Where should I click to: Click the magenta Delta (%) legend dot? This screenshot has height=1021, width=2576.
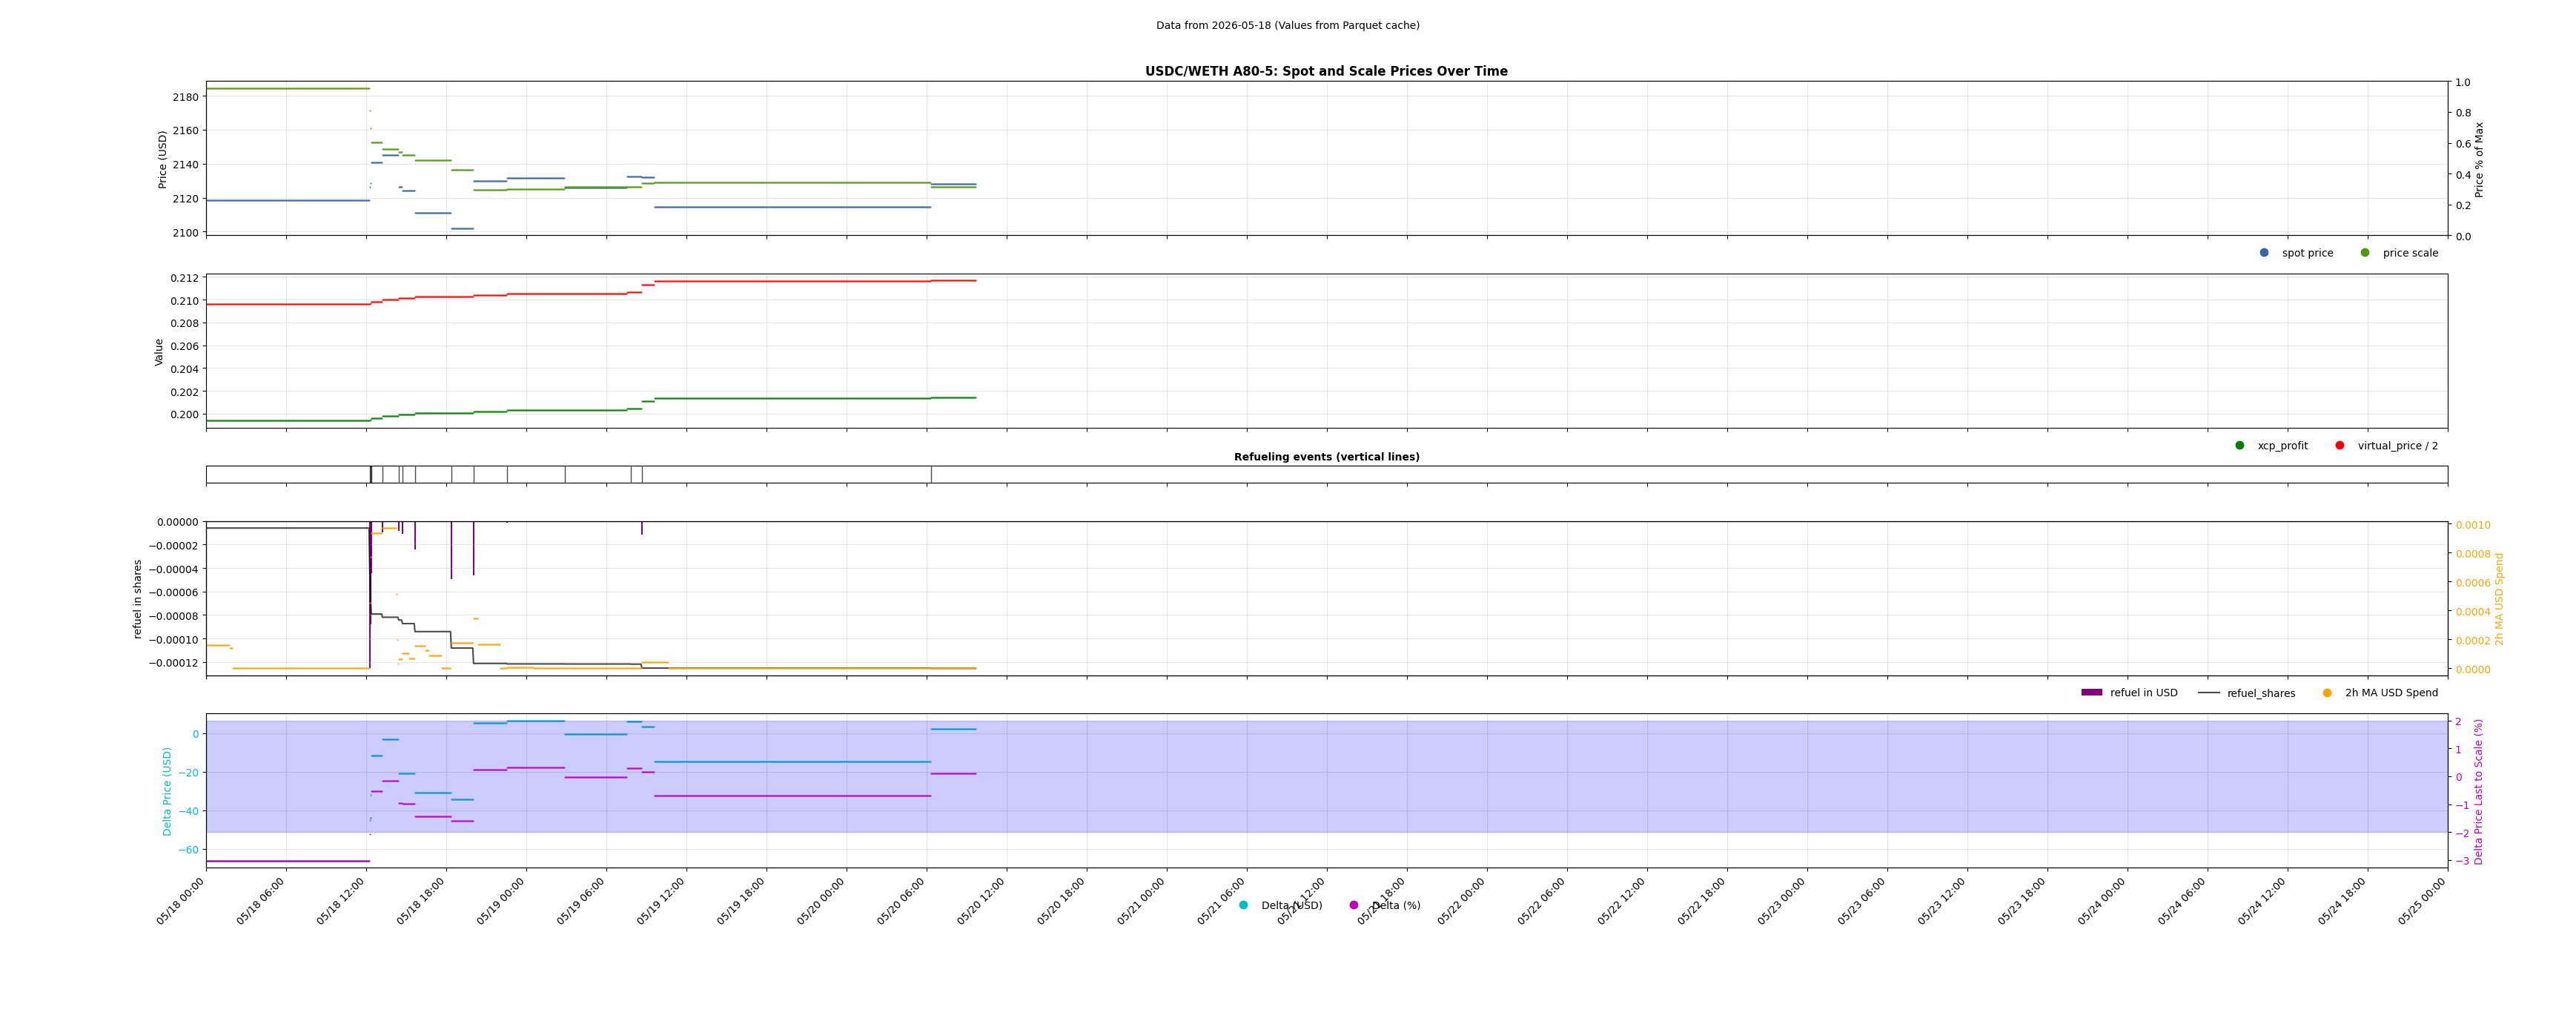[x=1354, y=905]
